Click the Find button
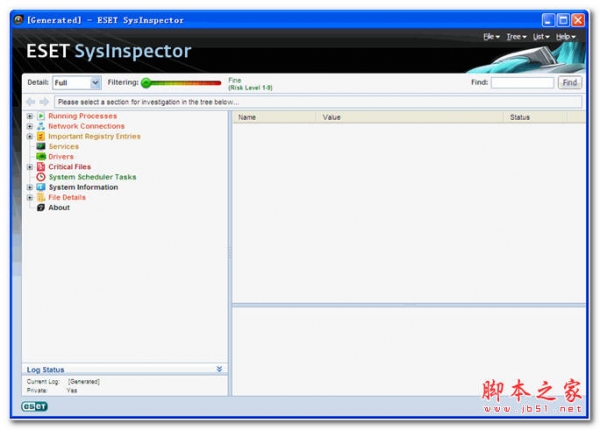 tap(570, 83)
